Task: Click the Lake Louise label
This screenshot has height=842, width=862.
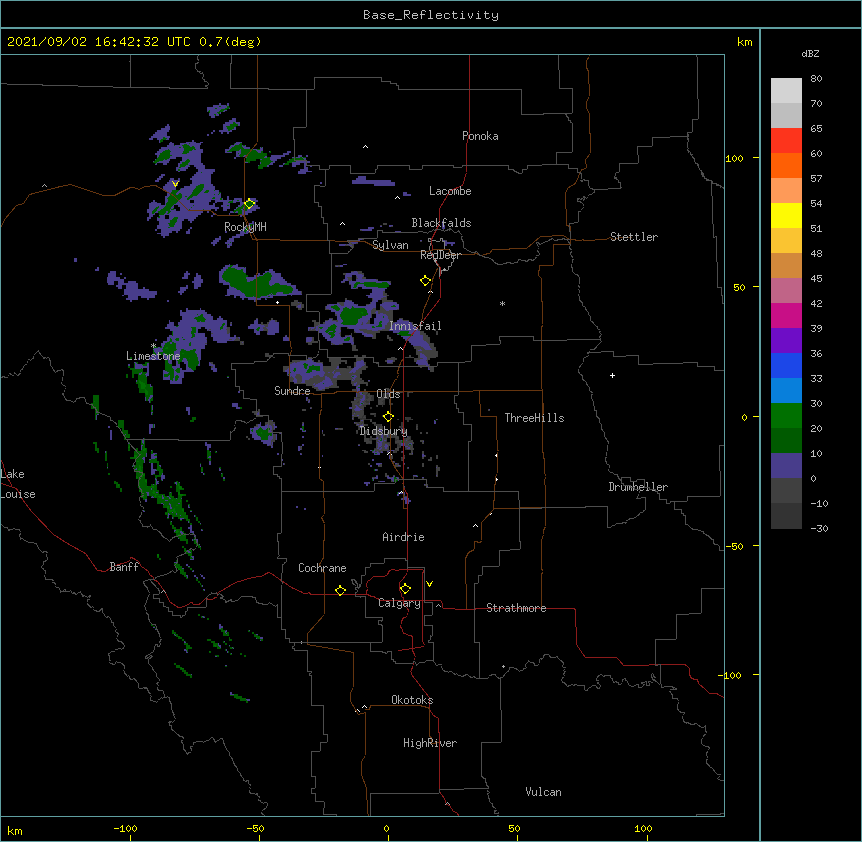Action: point(16,484)
